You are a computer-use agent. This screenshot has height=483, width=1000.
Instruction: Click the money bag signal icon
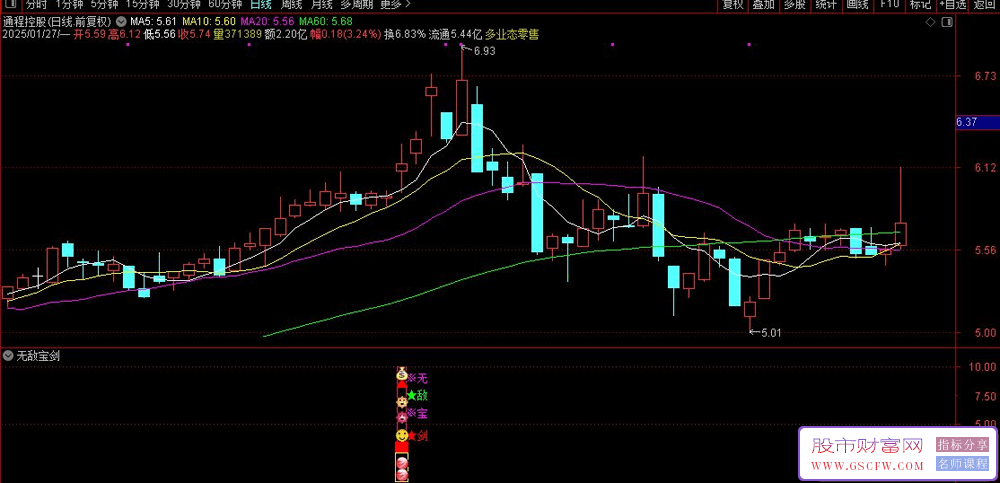click(402, 373)
